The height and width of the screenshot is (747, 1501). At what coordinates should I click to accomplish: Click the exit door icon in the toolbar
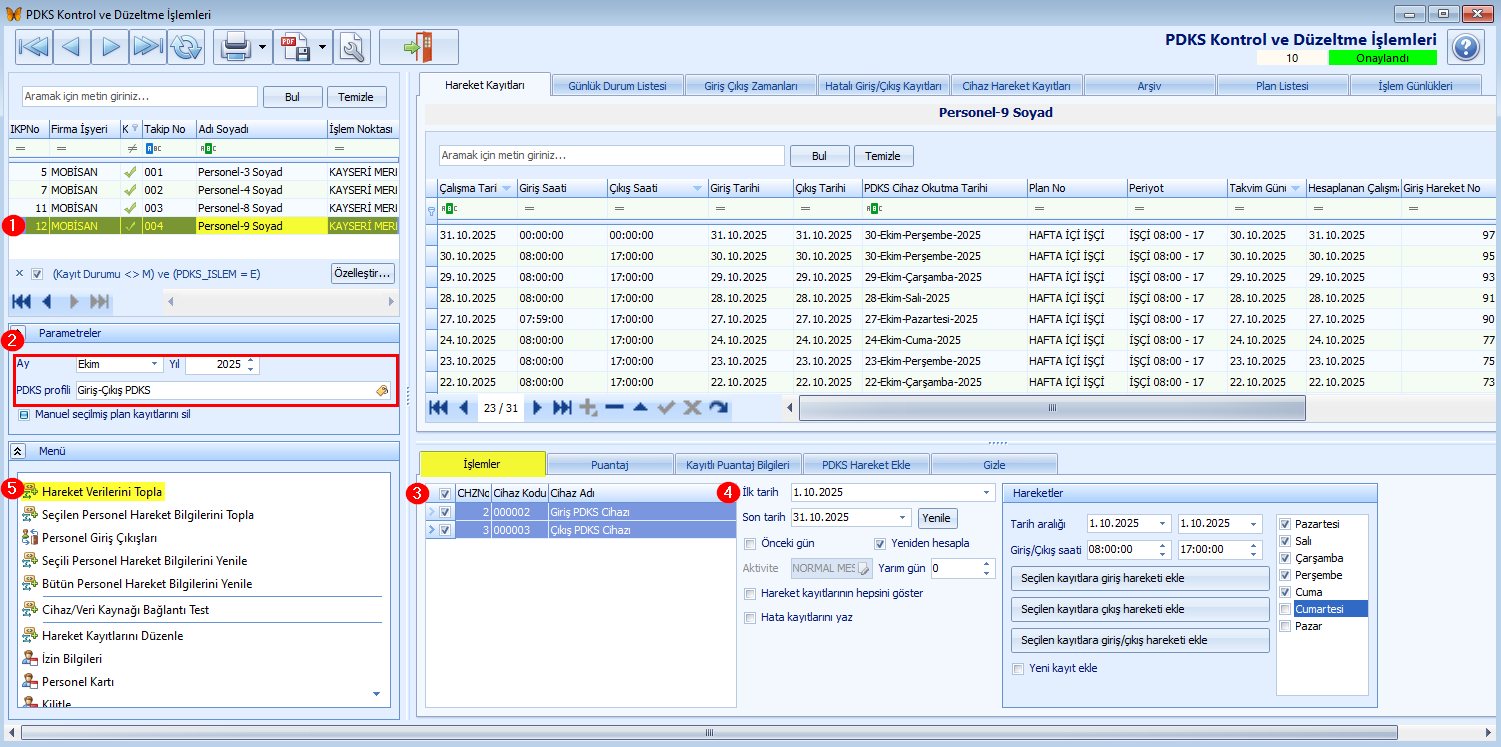click(x=418, y=47)
